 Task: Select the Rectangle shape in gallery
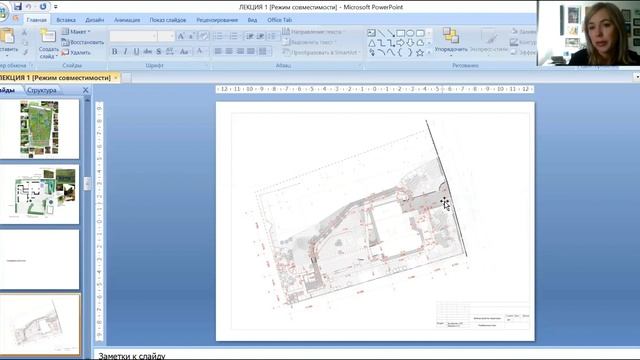click(x=400, y=33)
